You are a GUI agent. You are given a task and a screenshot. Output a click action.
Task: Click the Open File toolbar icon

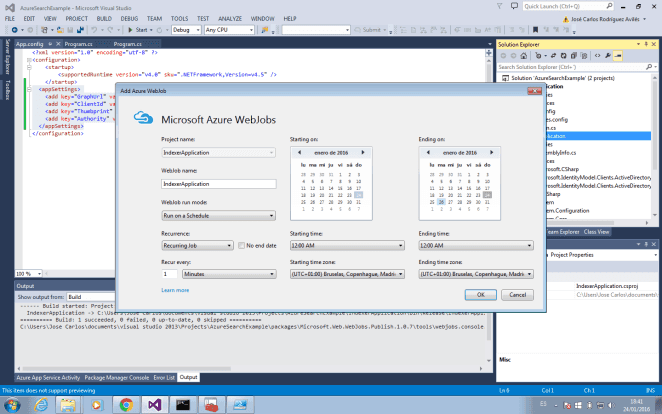point(60,30)
